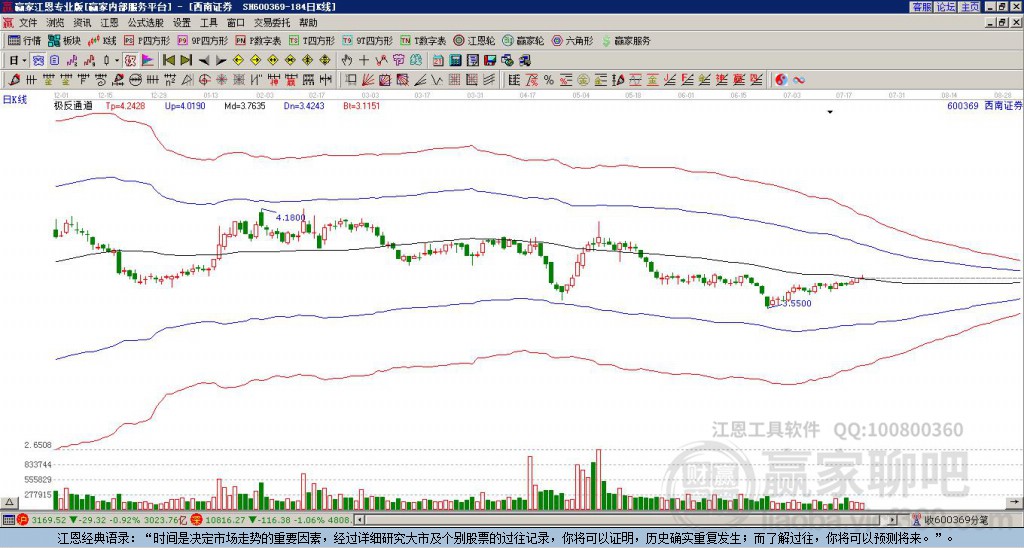Click the 4.1800 high price label
1024x548 pixels.
(291, 218)
